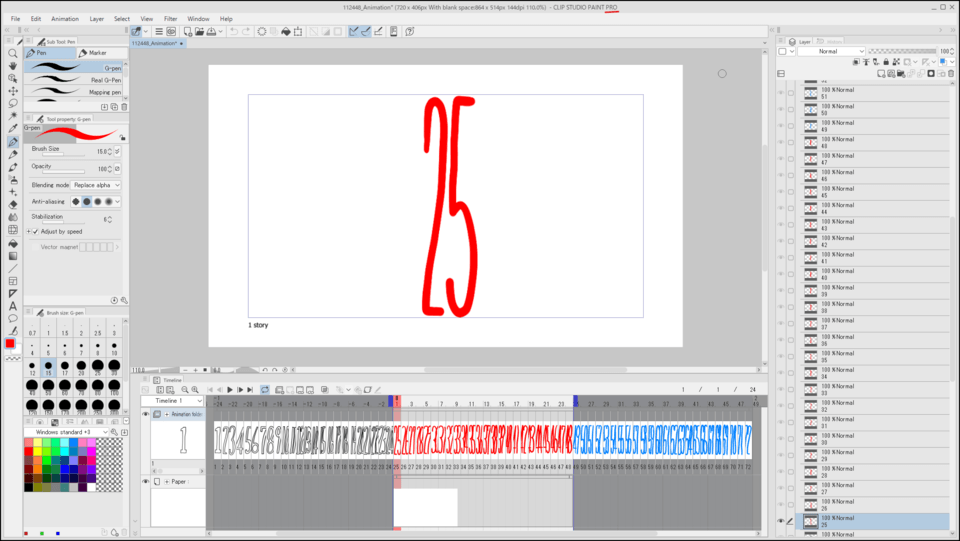Select the Auto select magic wand tool
Screen dimensions: 960x541
coord(12,116)
